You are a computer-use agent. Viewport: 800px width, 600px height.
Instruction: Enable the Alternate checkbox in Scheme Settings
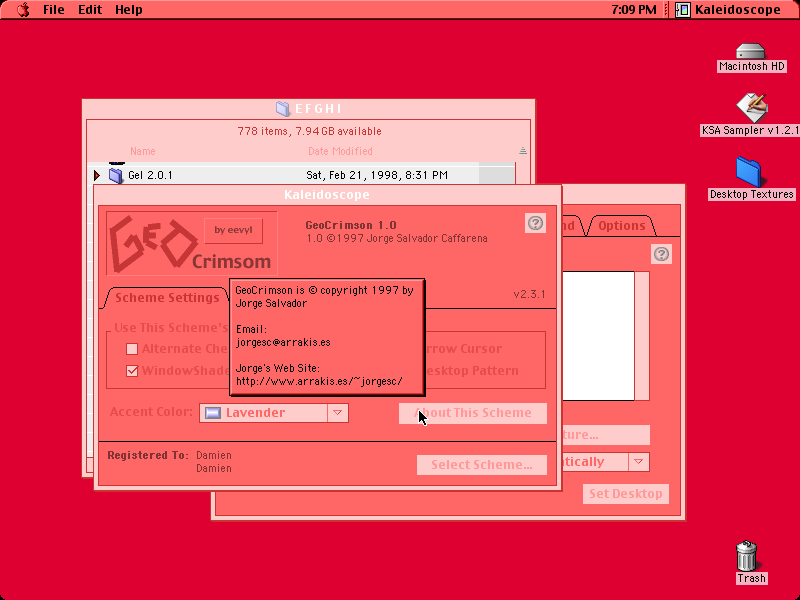click(x=132, y=349)
